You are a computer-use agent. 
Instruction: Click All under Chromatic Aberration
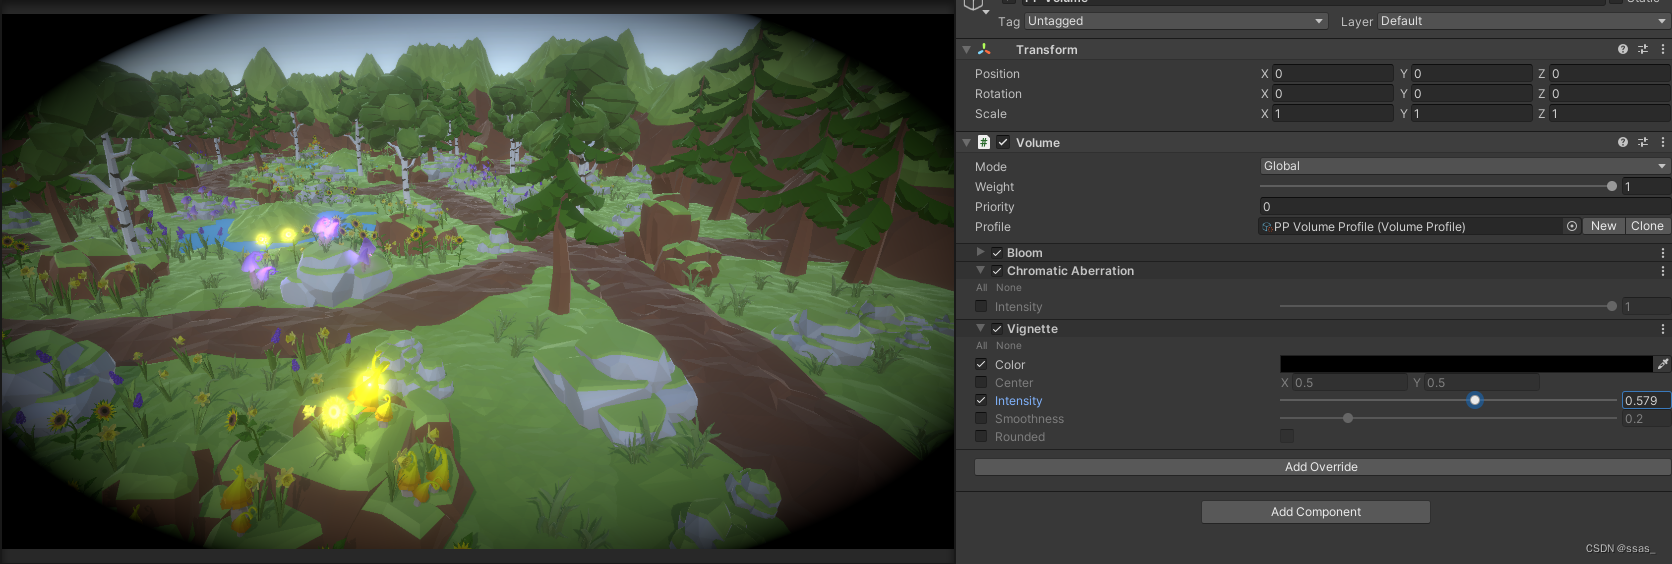[x=982, y=288]
